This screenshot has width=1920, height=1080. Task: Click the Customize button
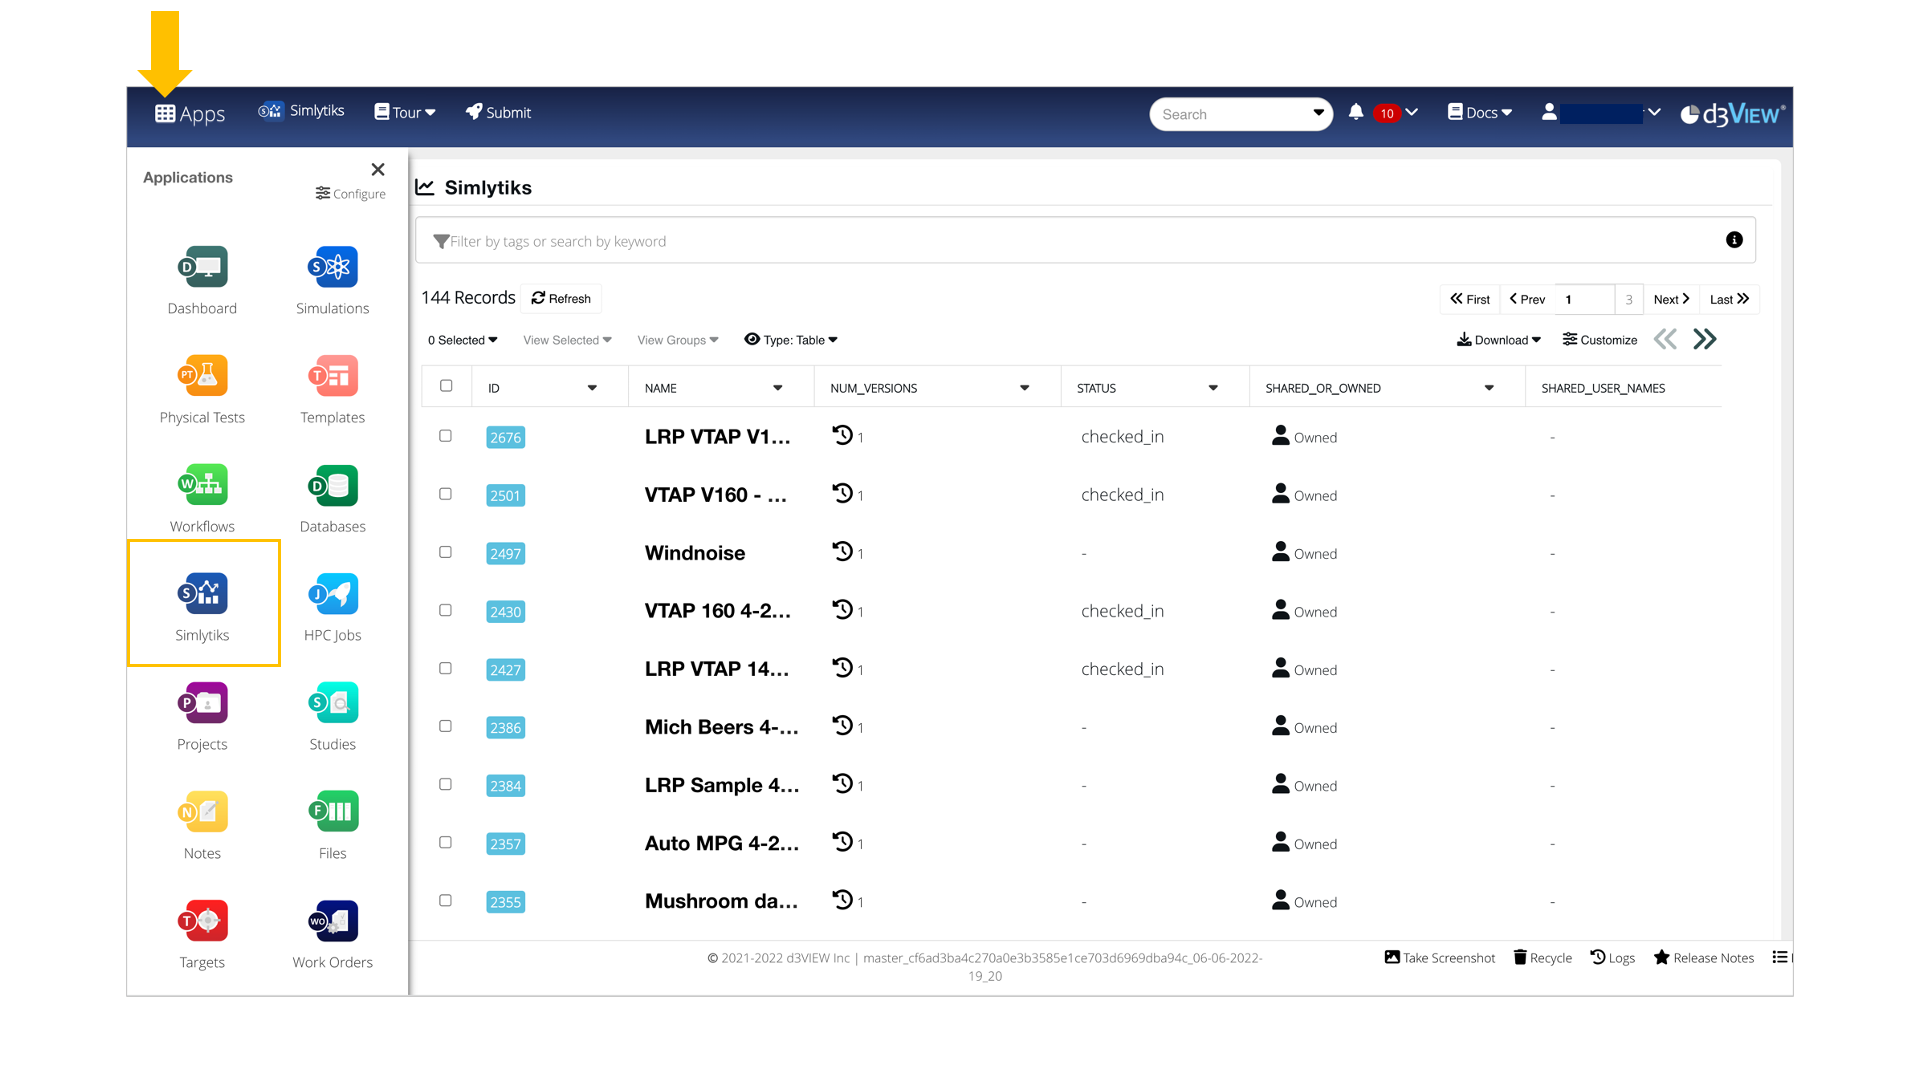click(1600, 340)
